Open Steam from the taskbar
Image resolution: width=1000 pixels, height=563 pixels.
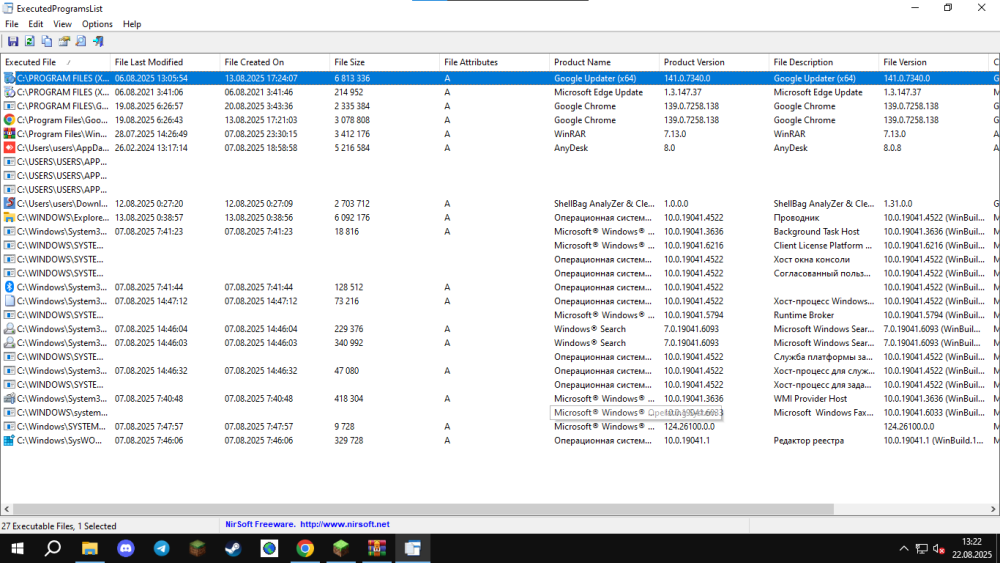click(x=233, y=548)
